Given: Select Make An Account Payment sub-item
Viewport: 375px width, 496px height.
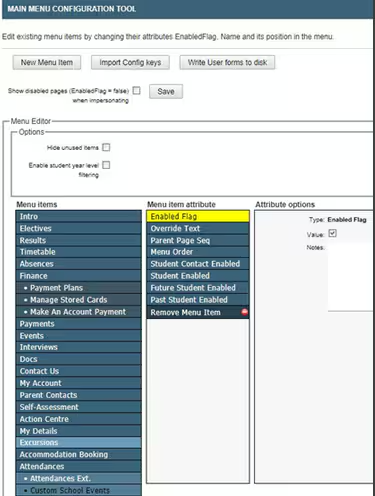Looking at the screenshot, I should point(79,312).
